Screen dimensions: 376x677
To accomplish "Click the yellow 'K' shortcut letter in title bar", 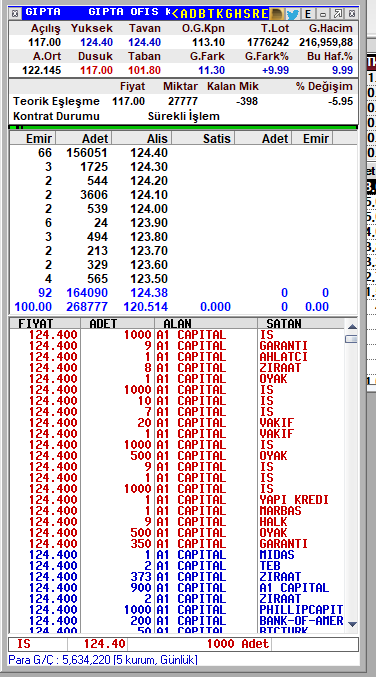I will 220,14.
